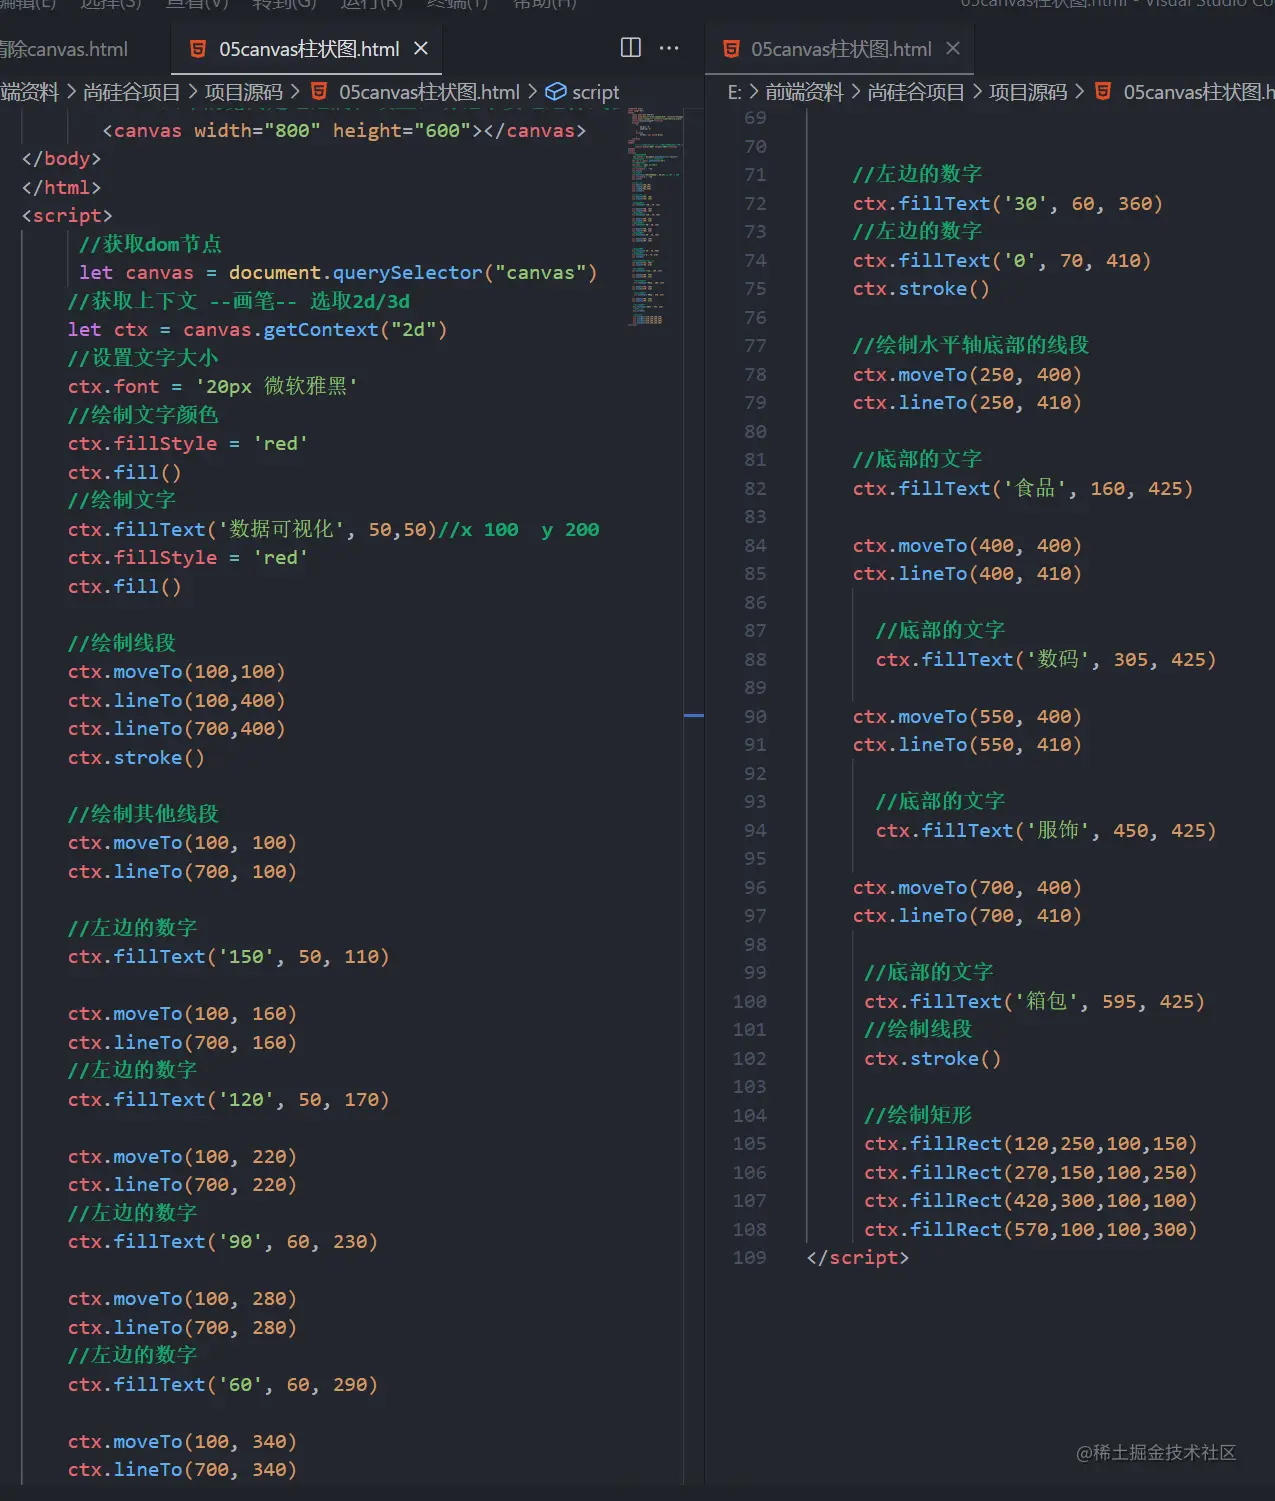Select right pane 05canvas柱状图.html tab label
Viewport: 1275px width, 1501px height.
point(841,49)
